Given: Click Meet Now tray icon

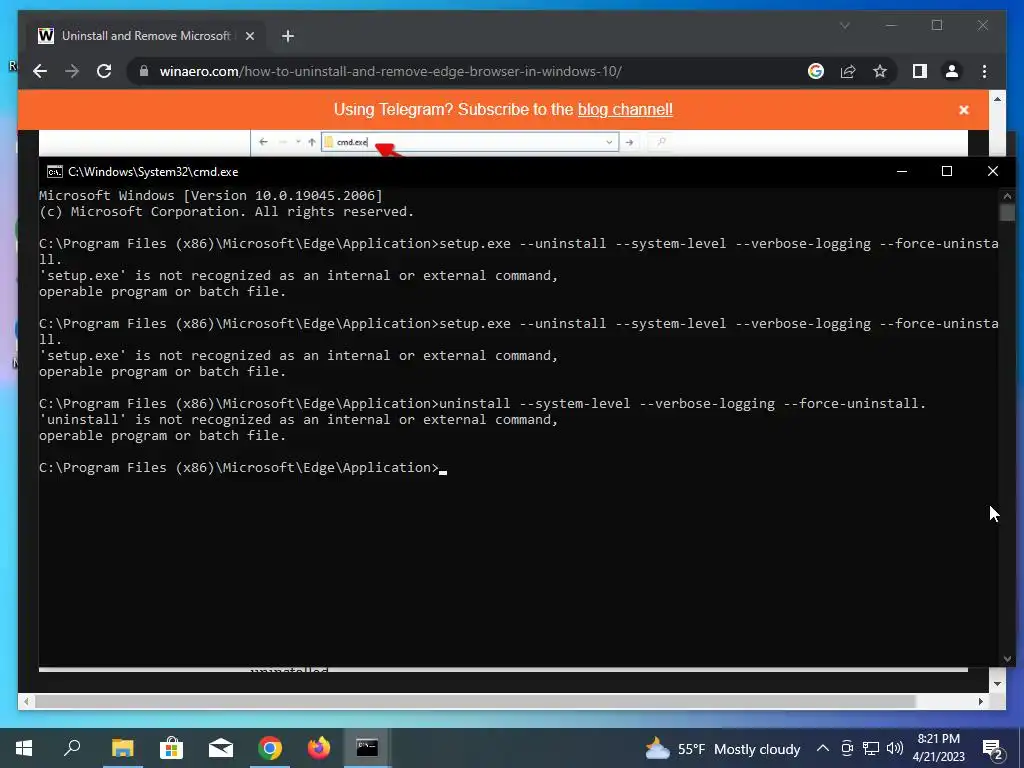Looking at the screenshot, I should [847, 748].
